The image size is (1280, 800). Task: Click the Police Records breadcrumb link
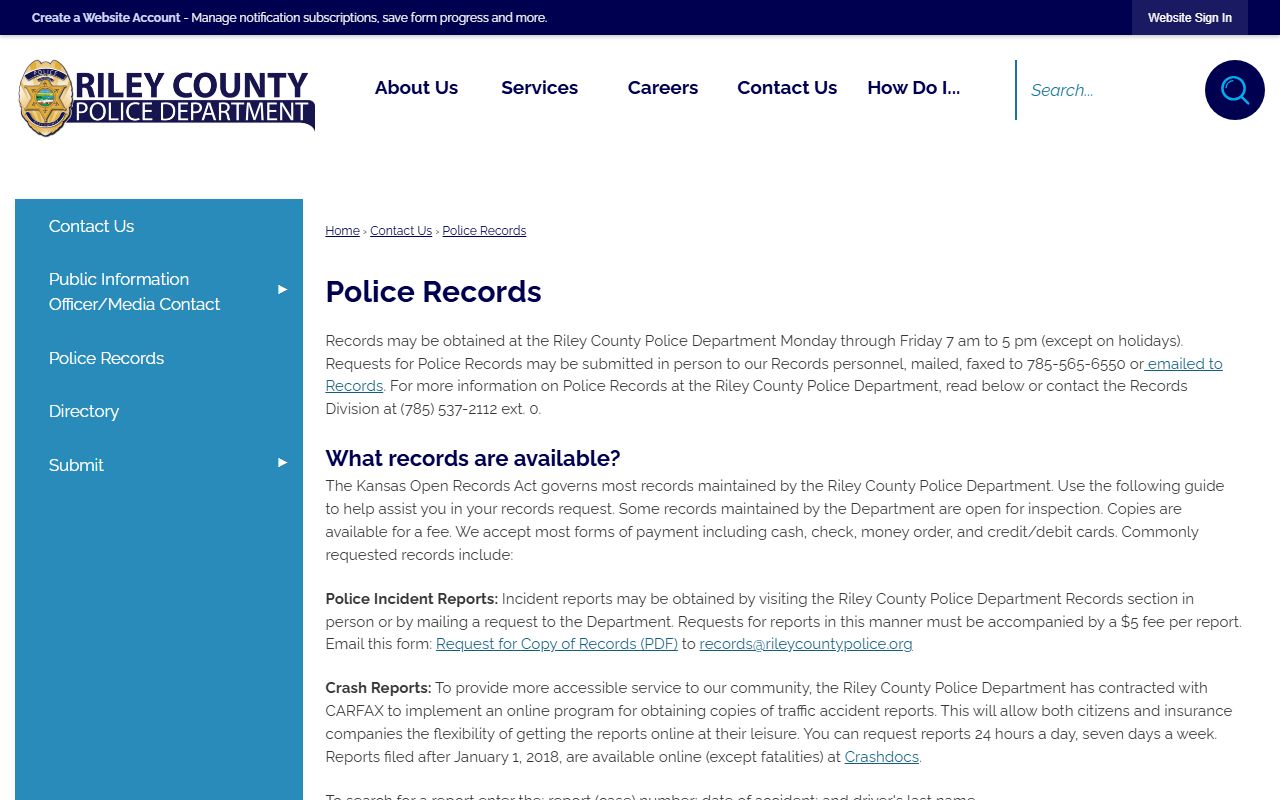tap(484, 231)
